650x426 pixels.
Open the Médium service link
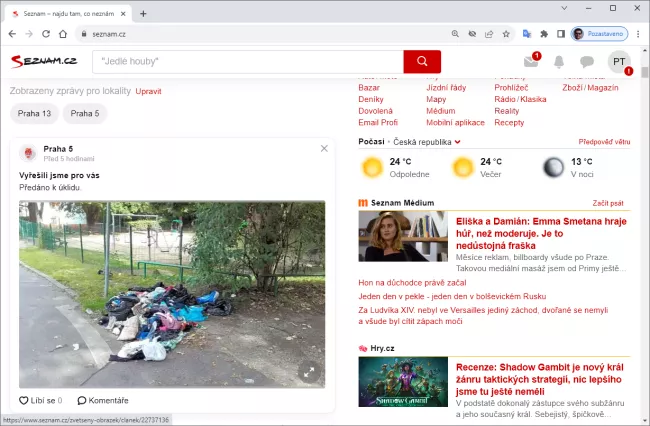click(441, 111)
